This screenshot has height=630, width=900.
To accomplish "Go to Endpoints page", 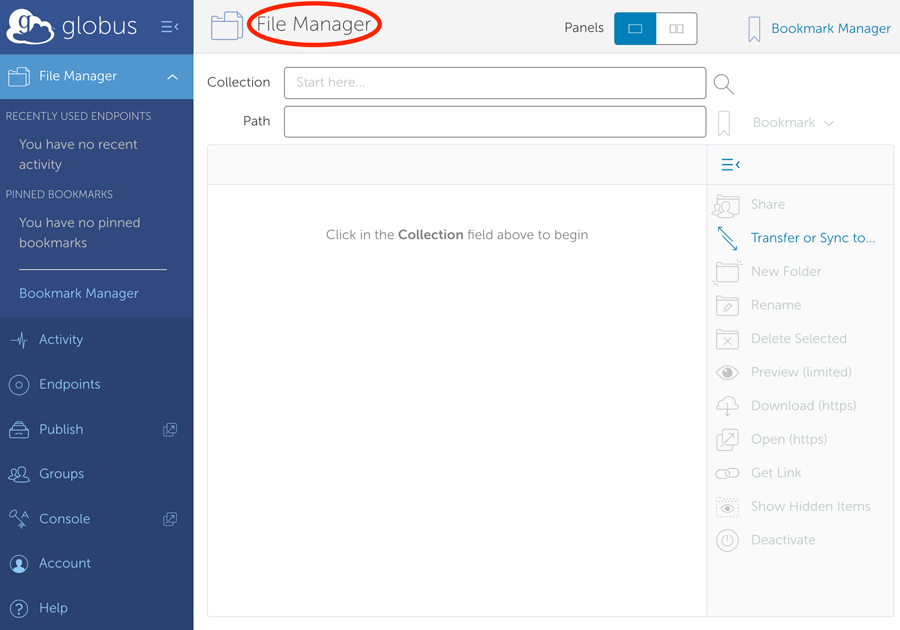I will pos(69,384).
